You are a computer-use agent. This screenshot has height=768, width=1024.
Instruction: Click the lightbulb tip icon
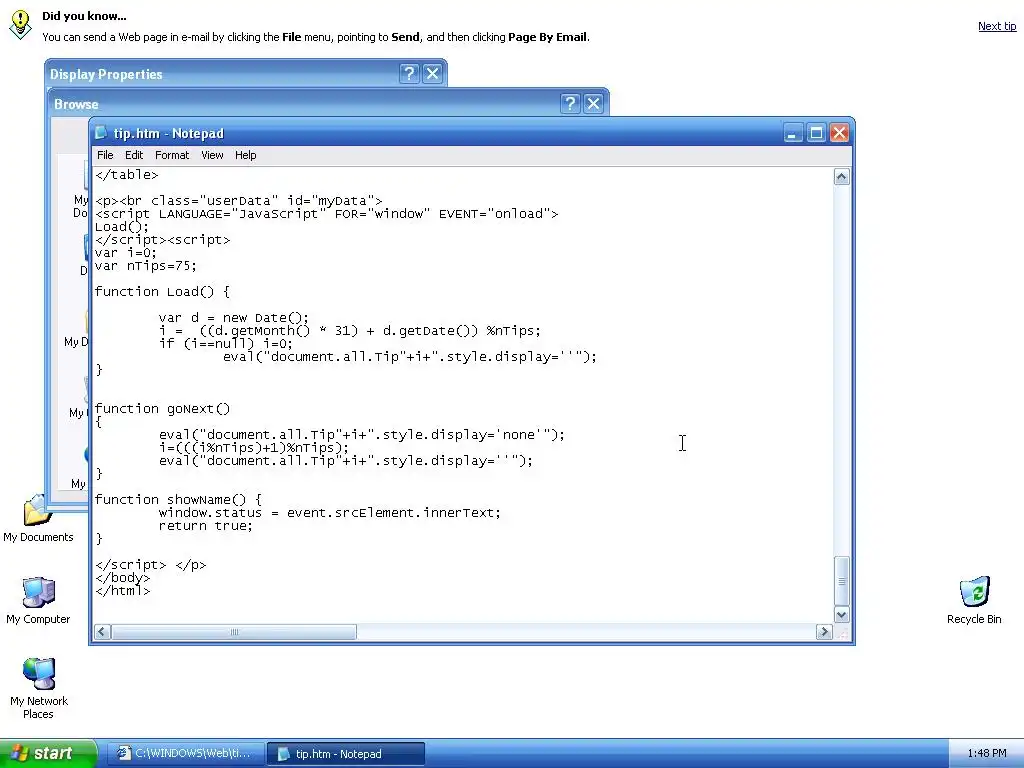click(20, 25)
